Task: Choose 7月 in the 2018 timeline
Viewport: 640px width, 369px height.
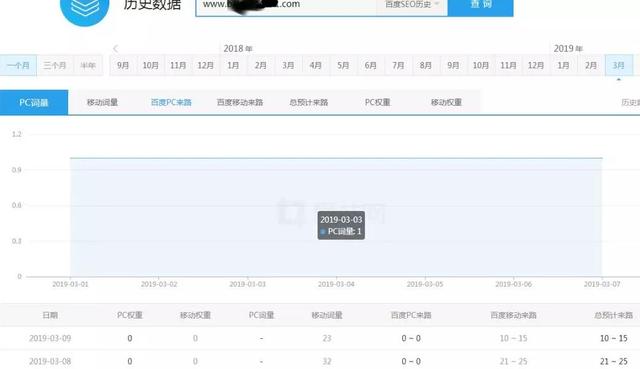Action: click(x=398, y=65)
